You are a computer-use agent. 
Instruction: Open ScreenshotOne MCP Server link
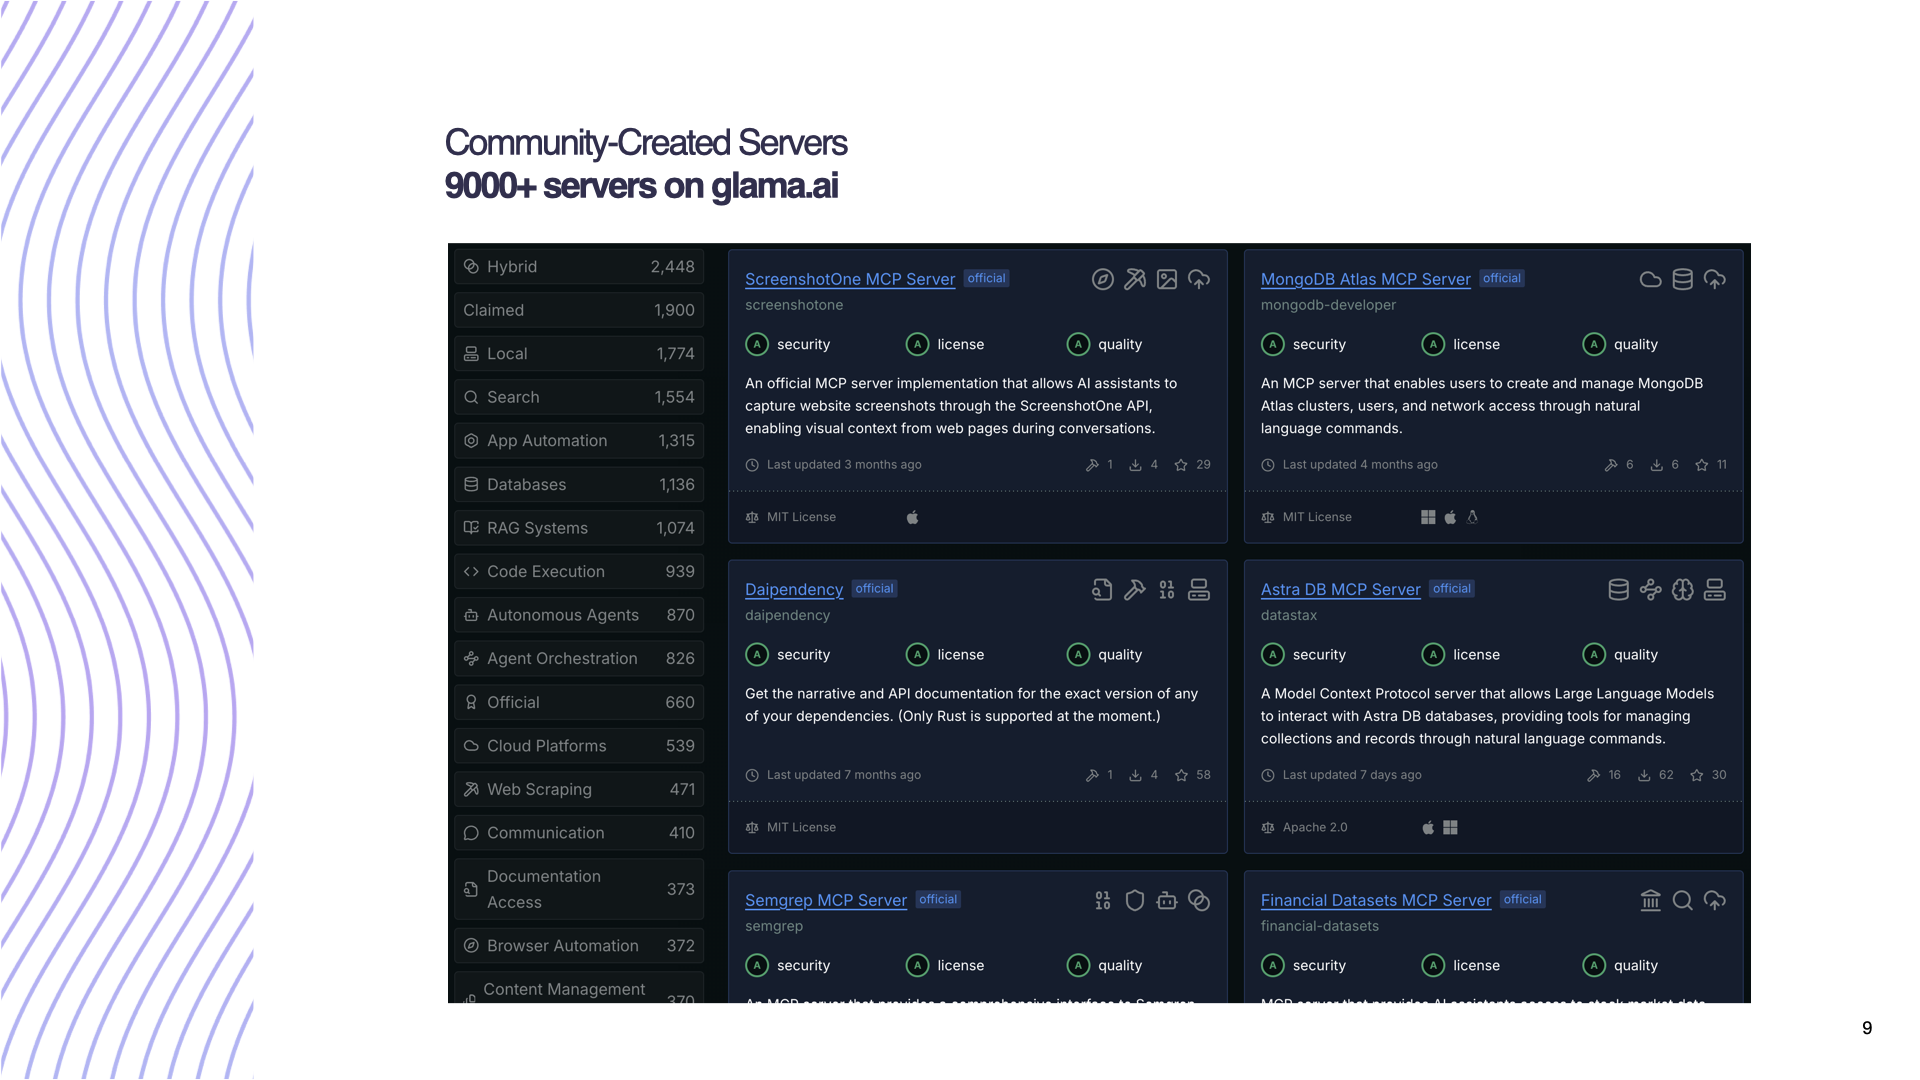point(849,280)
